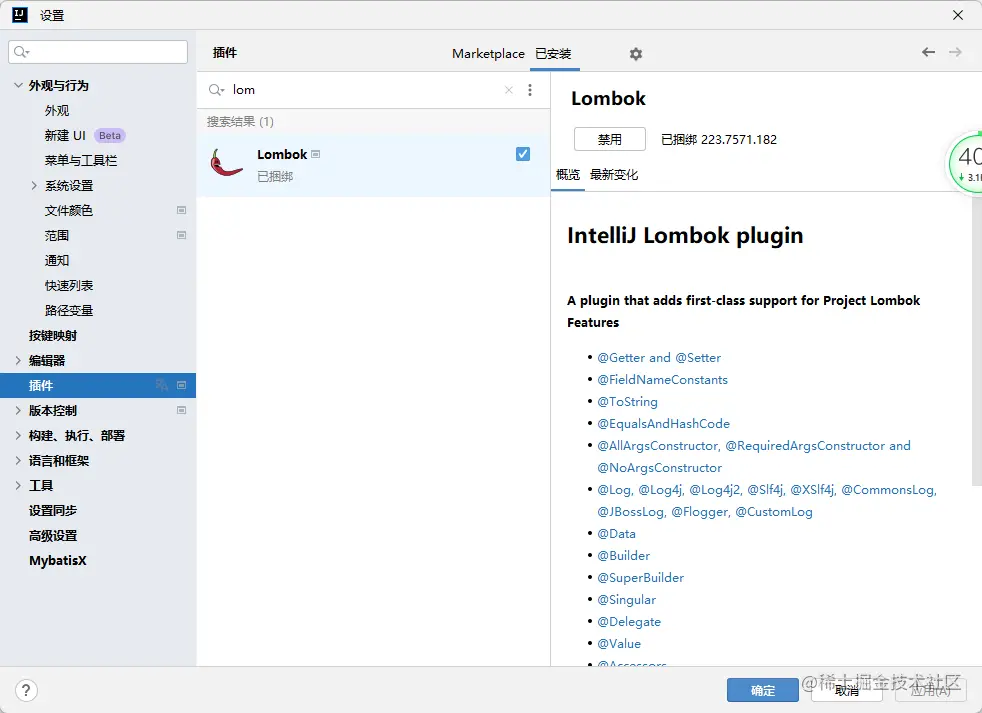Navigate forward with the right arrow
982x713 pixels.
[x=955, y=52]
